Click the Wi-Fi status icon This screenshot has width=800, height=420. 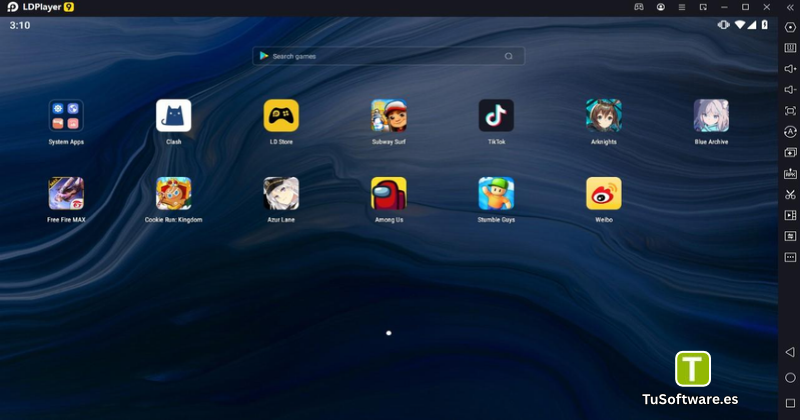(x=740, y=25)
